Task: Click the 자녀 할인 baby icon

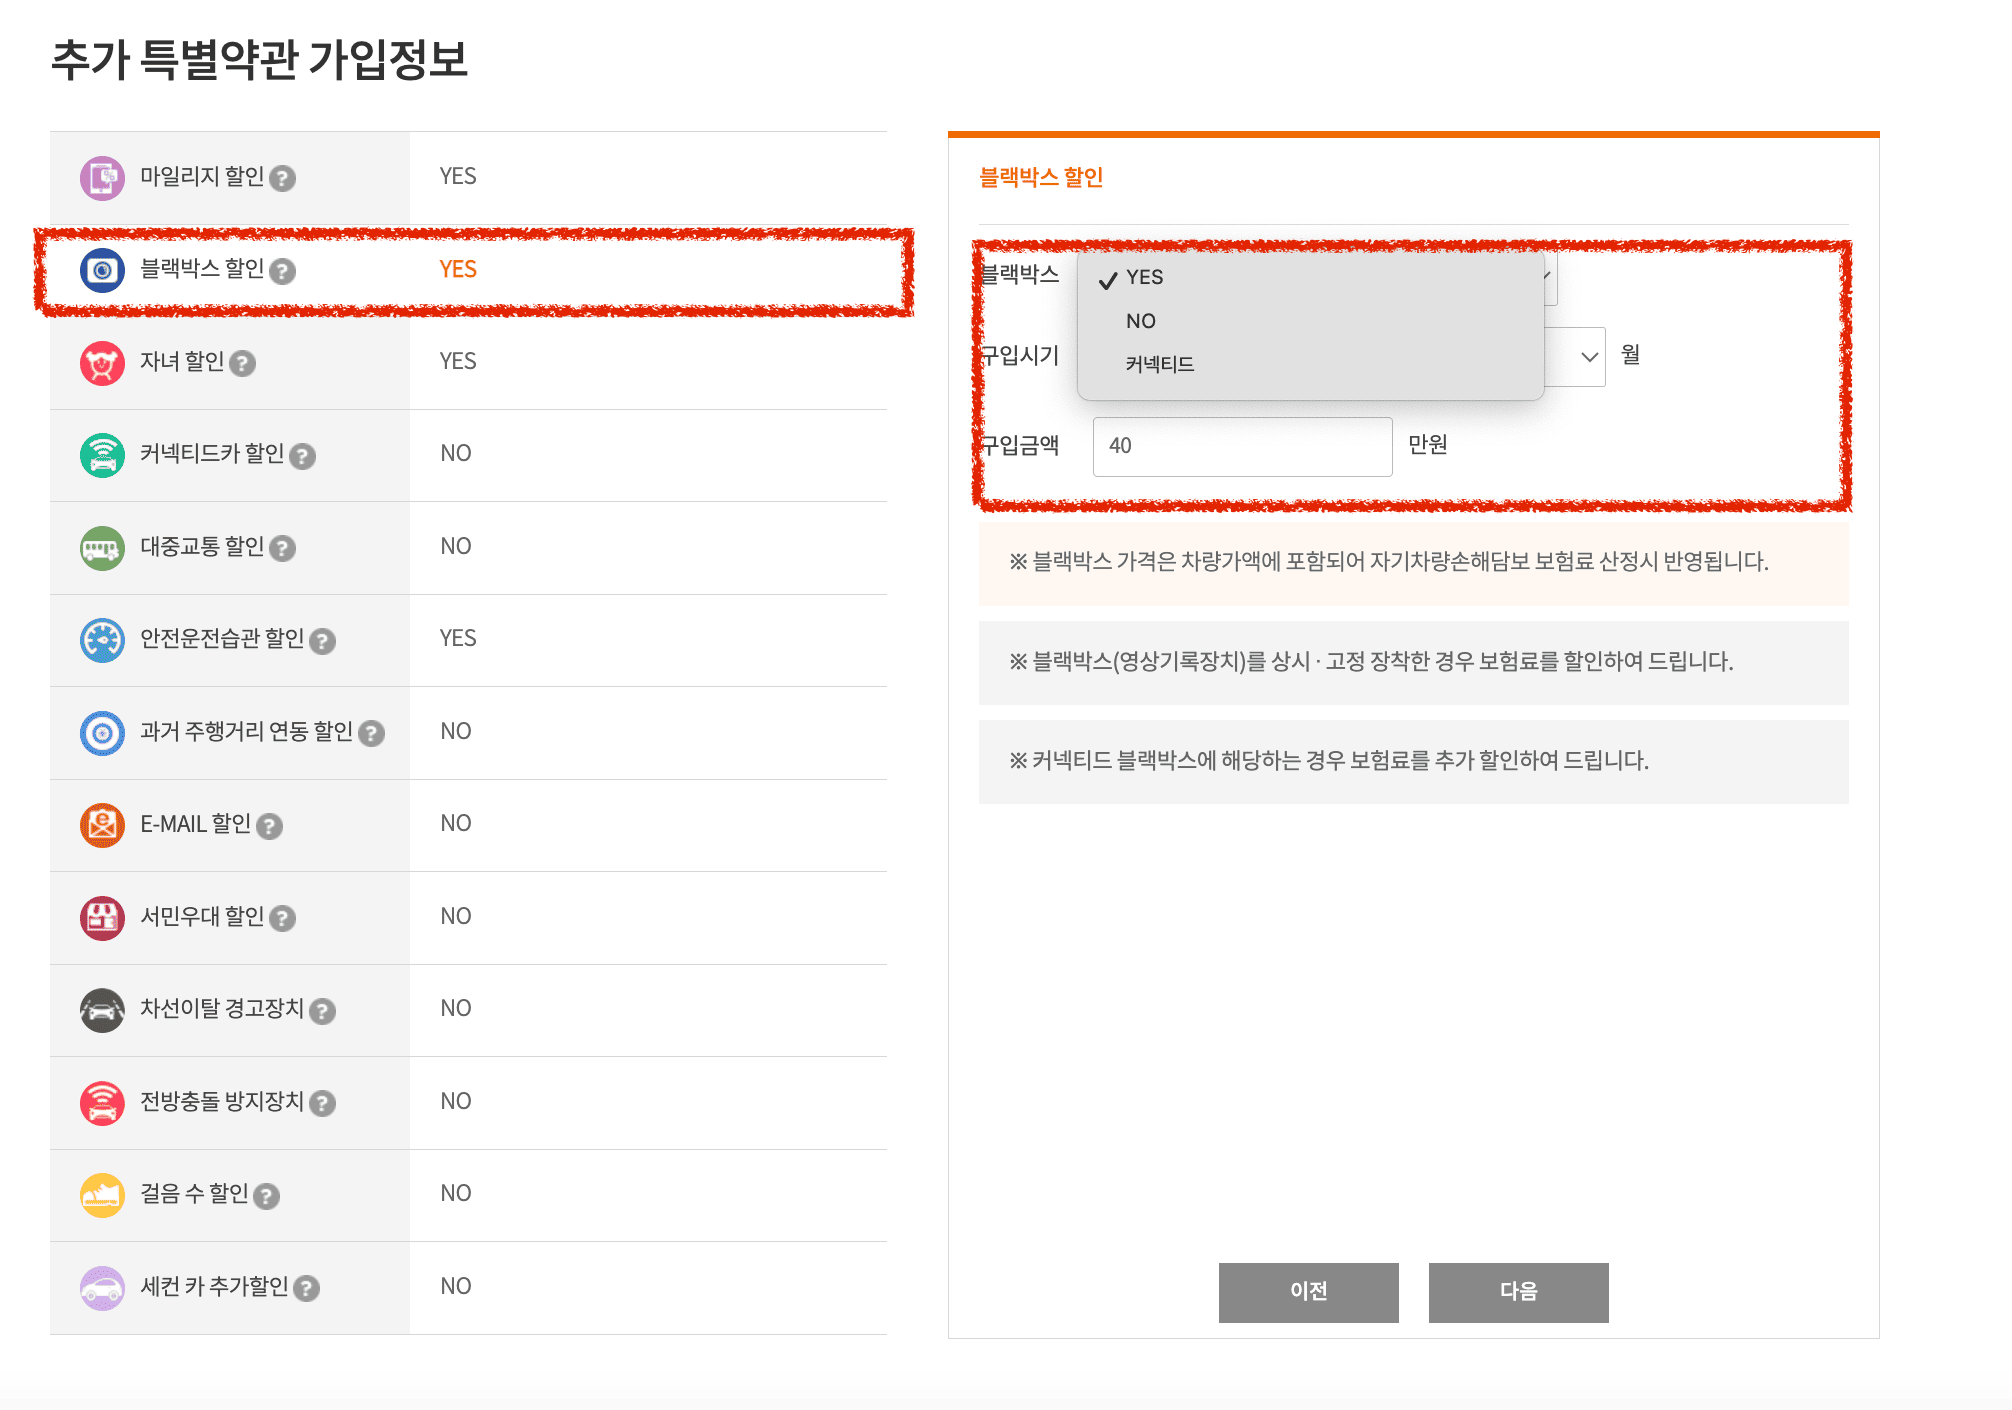Action: (x=102, y=363)
